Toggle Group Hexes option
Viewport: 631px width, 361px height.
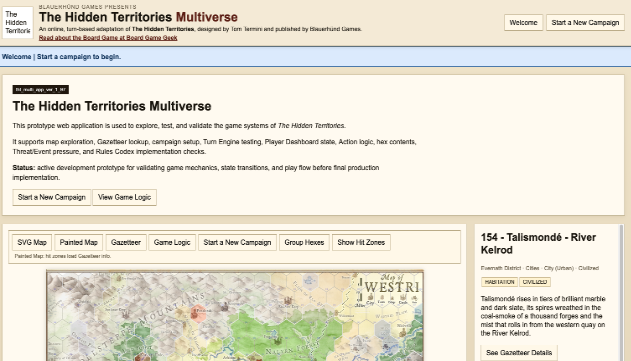304,242
